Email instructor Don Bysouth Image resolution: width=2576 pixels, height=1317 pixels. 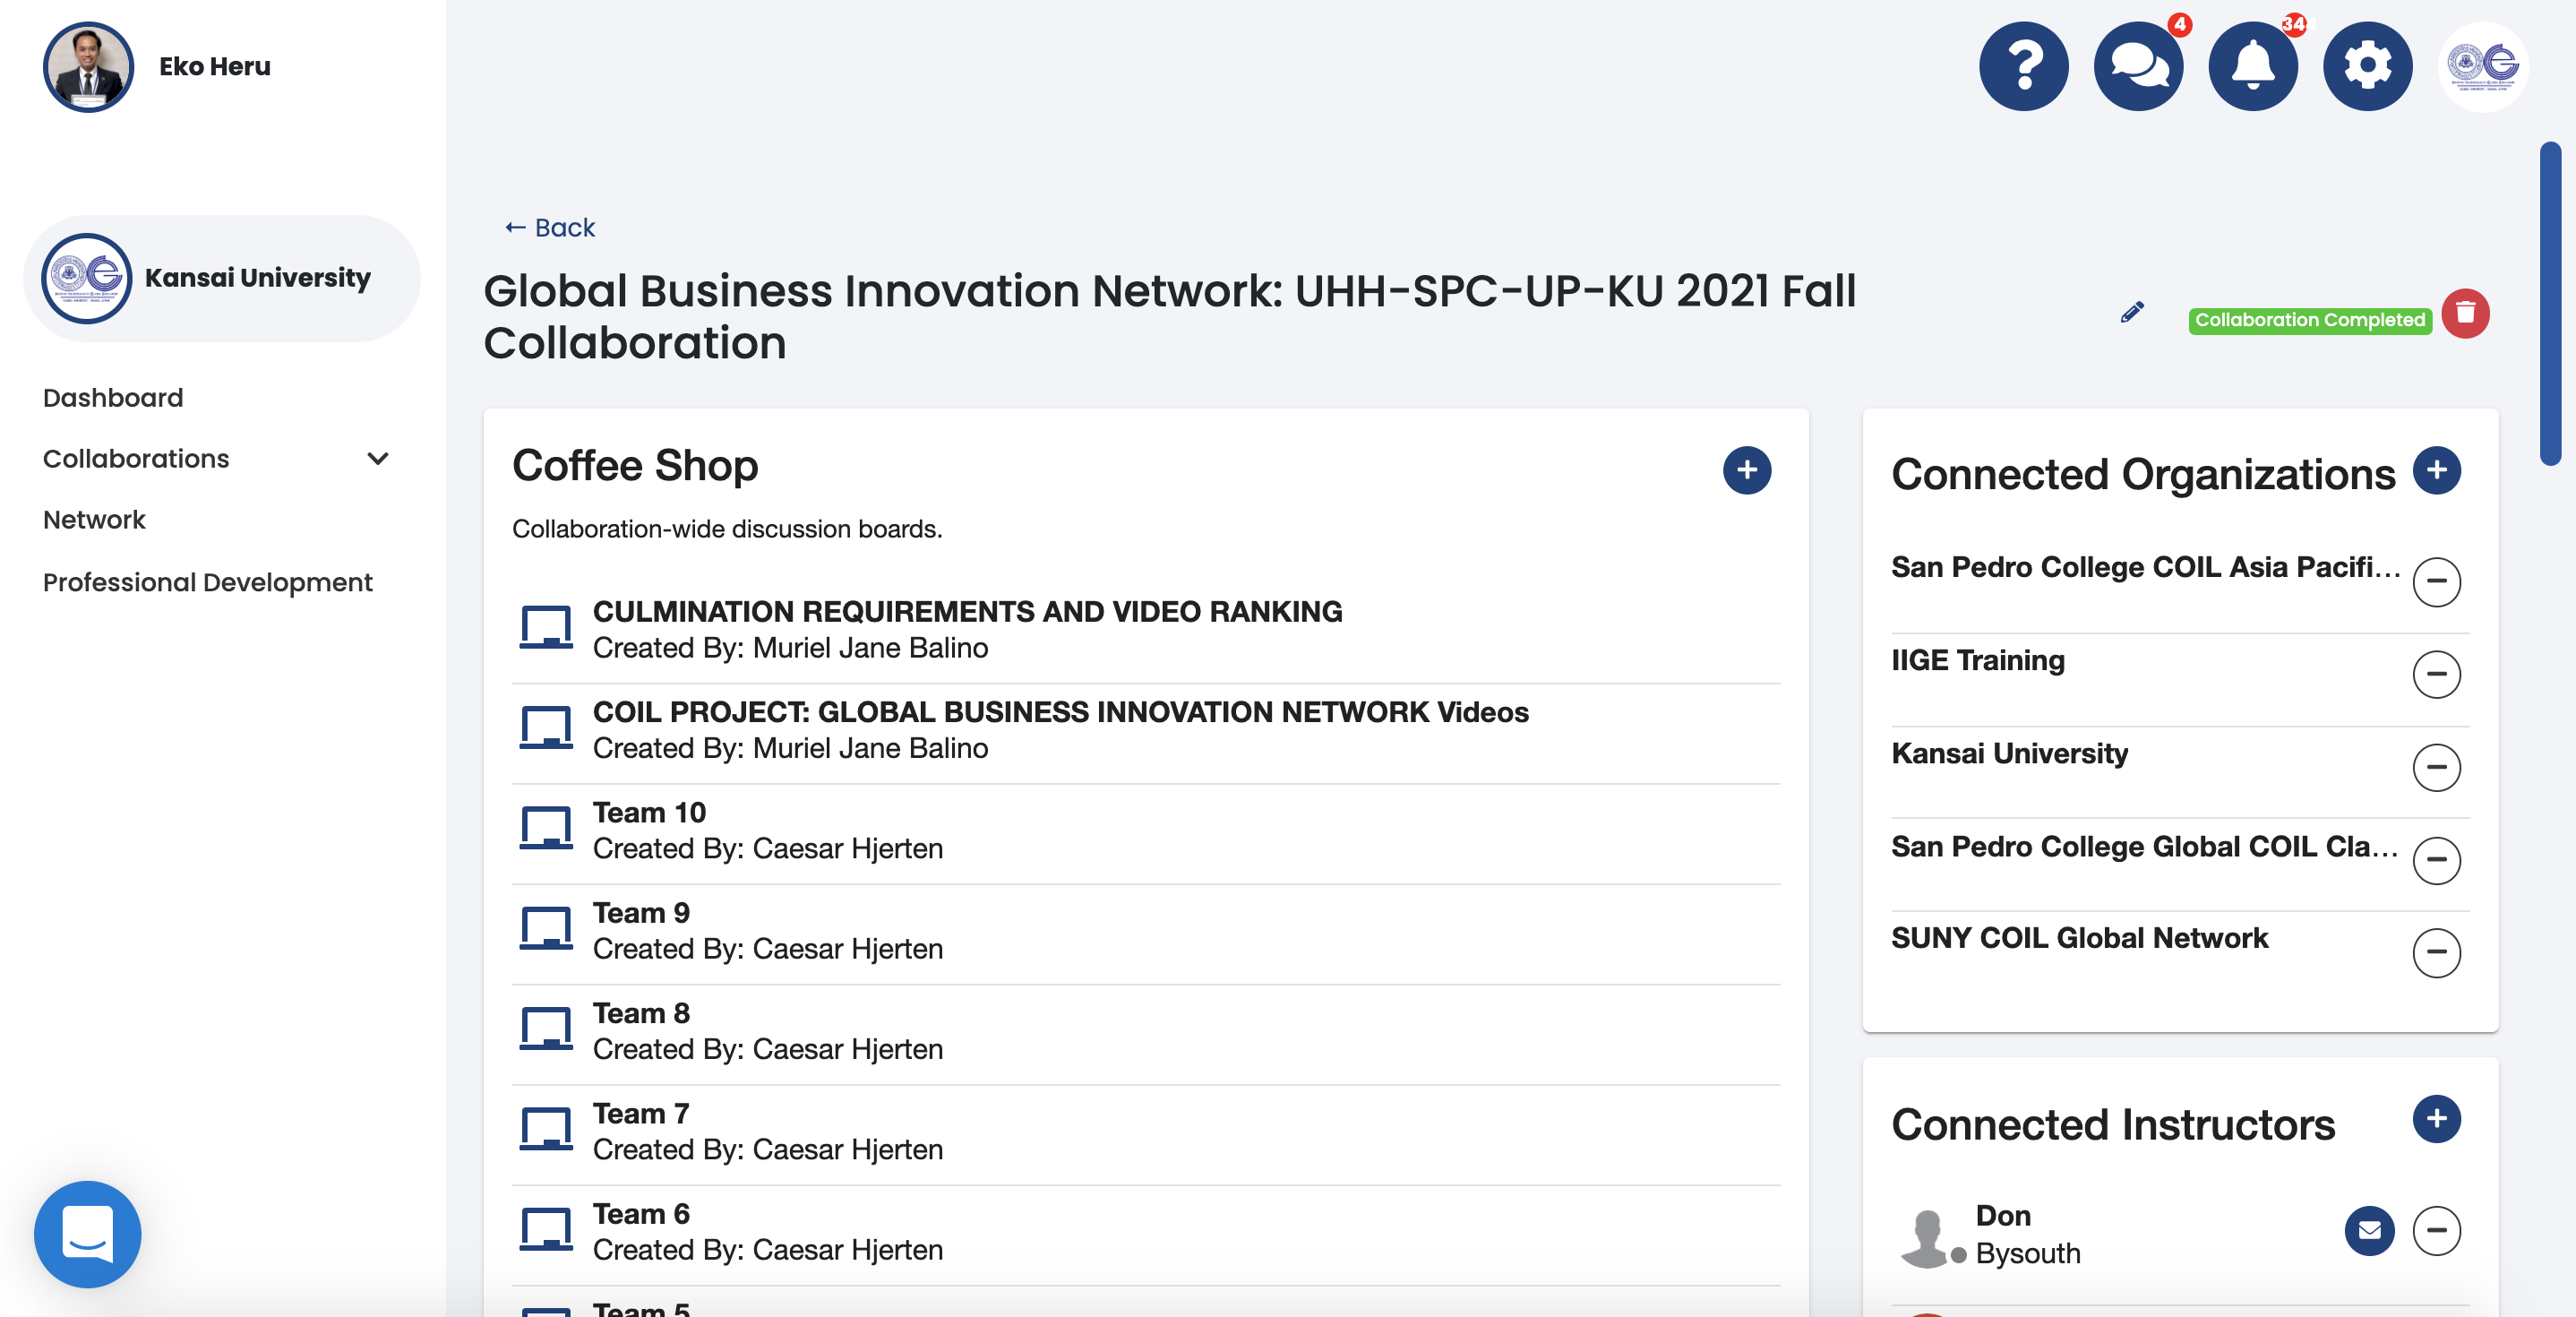[x=2369, y=1230]
